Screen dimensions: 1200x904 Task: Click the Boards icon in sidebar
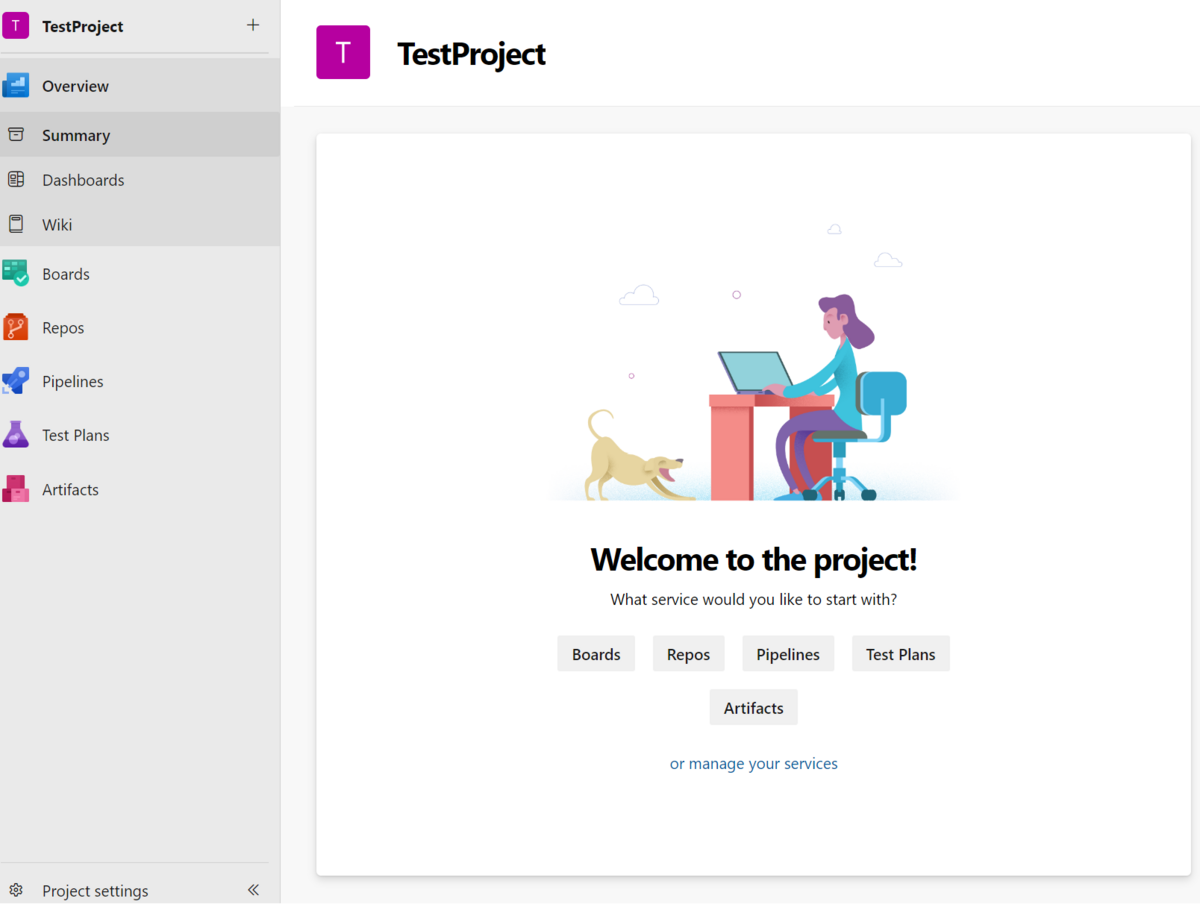[x=16, y=273]
